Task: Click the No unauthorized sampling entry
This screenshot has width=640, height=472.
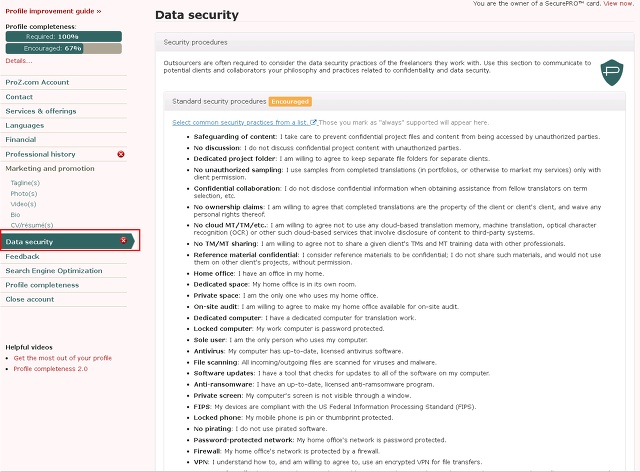Action: click(397, 174)
